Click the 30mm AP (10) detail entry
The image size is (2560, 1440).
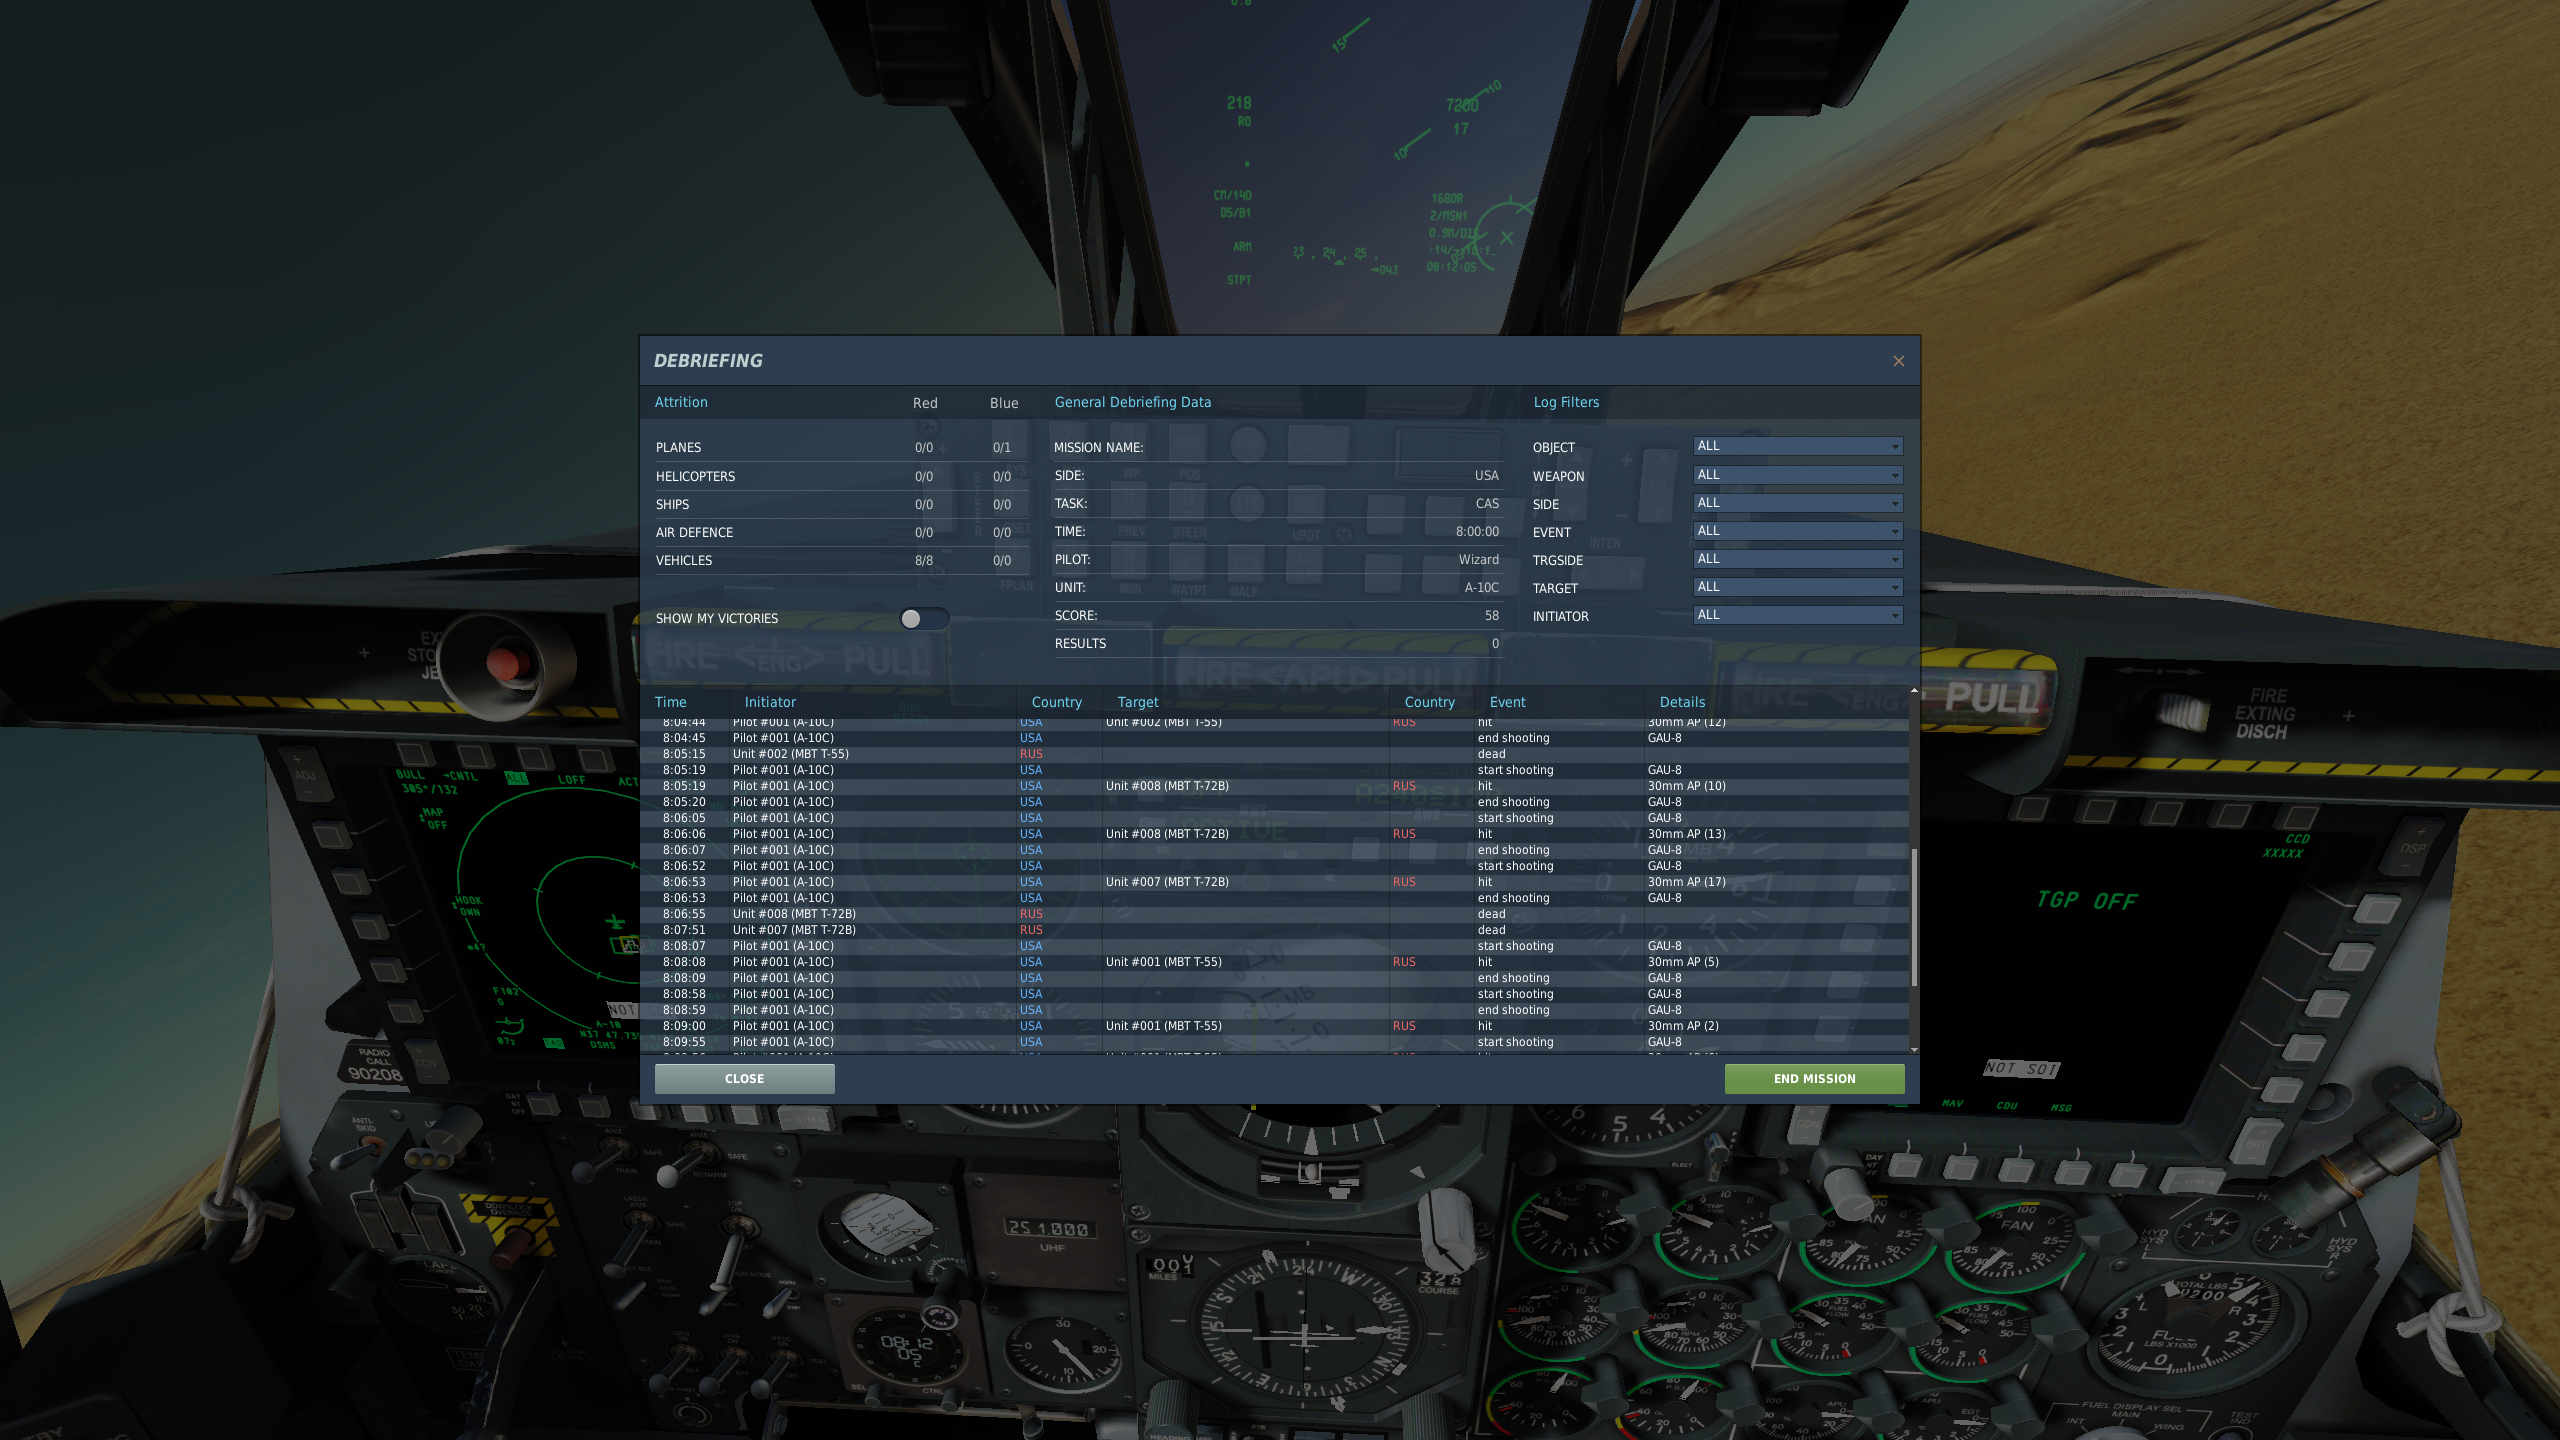[1687, 786]
